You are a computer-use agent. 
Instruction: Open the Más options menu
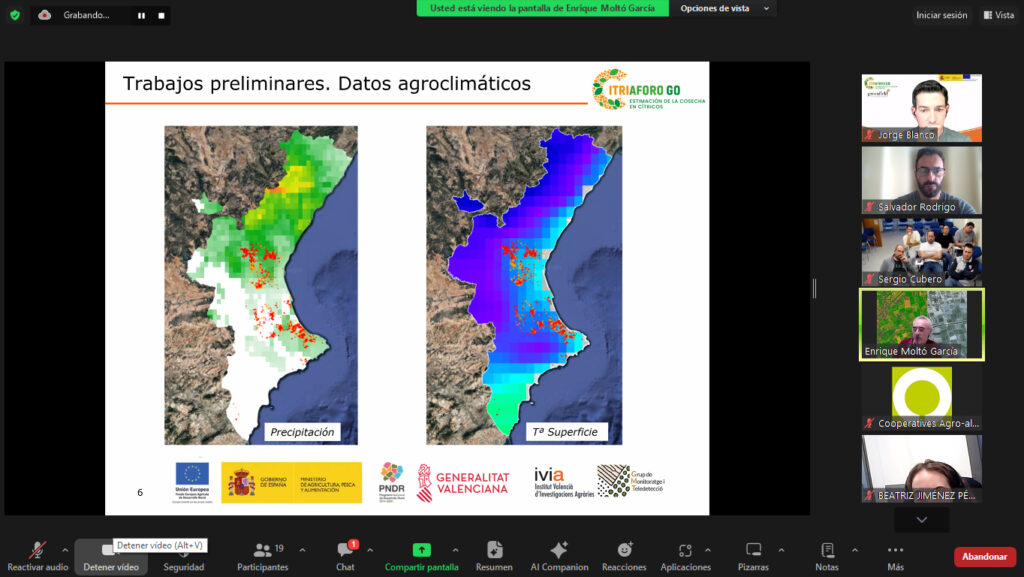[895, 557]
